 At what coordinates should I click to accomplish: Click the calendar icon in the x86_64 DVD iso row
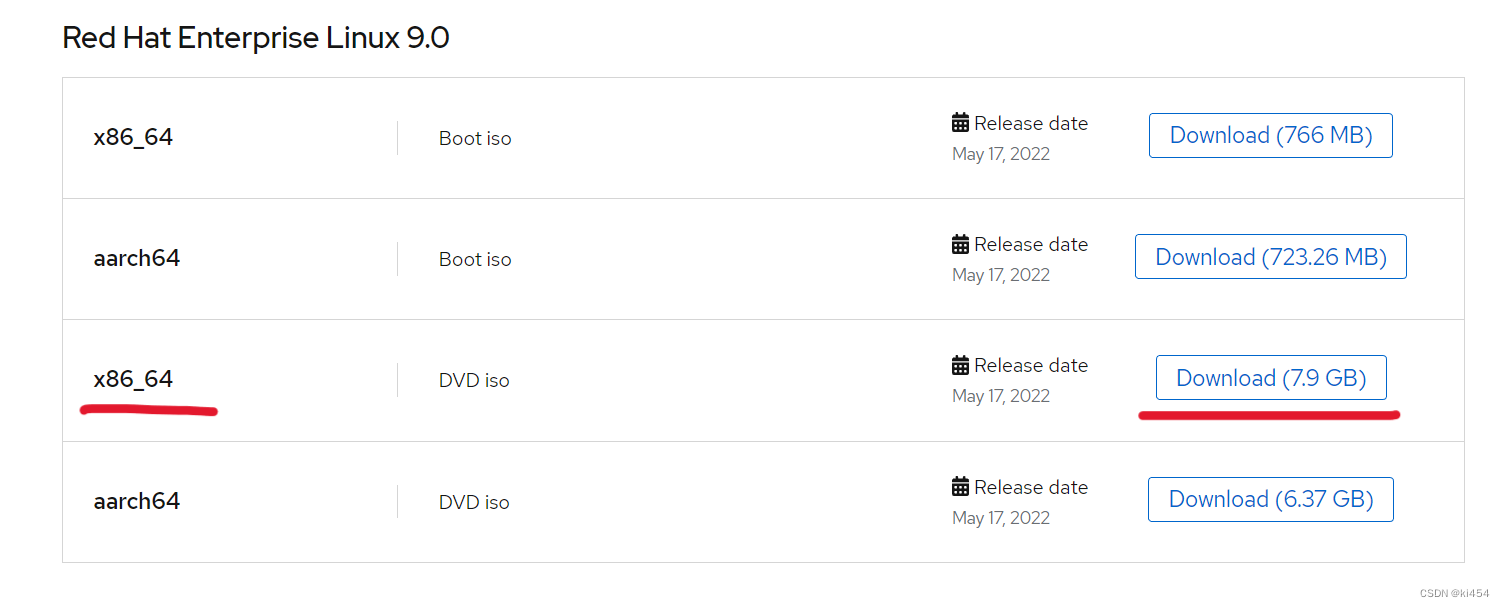point(960,365)
